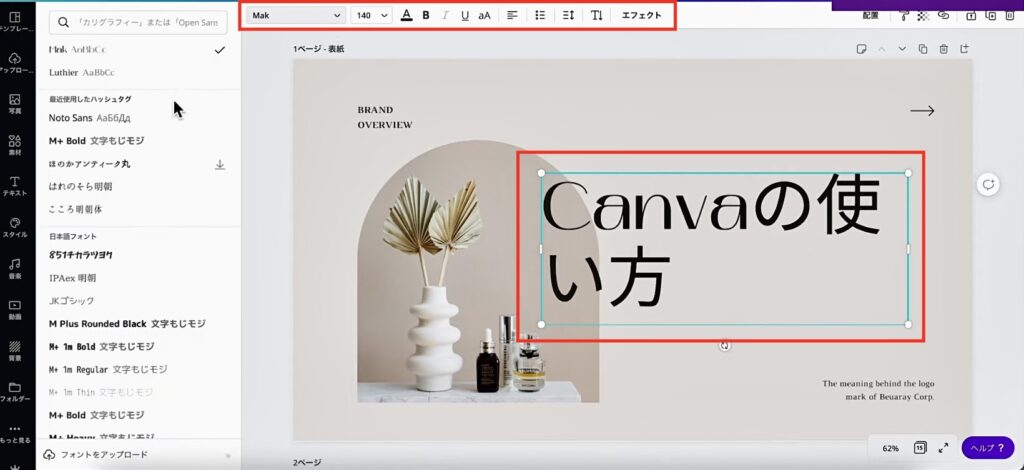Open the font size 140 dropdown
The image size is (1024, 470).
371,15
